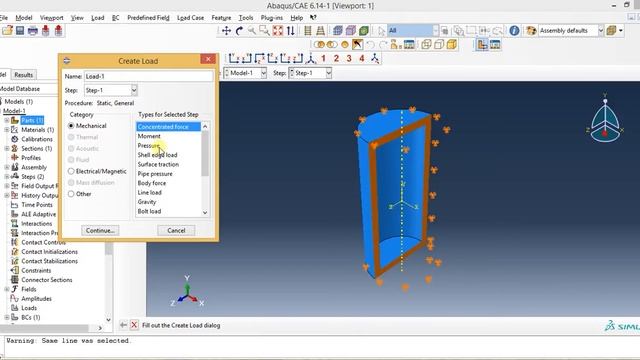Screen dimensions: 640x360
Task: Expand the Sections (1) node
Action: point(7,149)
